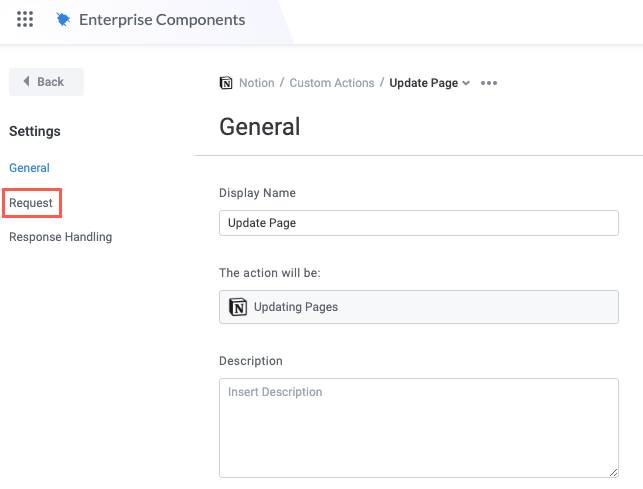Click the description resize handle
Image resolution: width=643 pixels, height=489 pixels.
pyautogui.click(x=613, y=473)
